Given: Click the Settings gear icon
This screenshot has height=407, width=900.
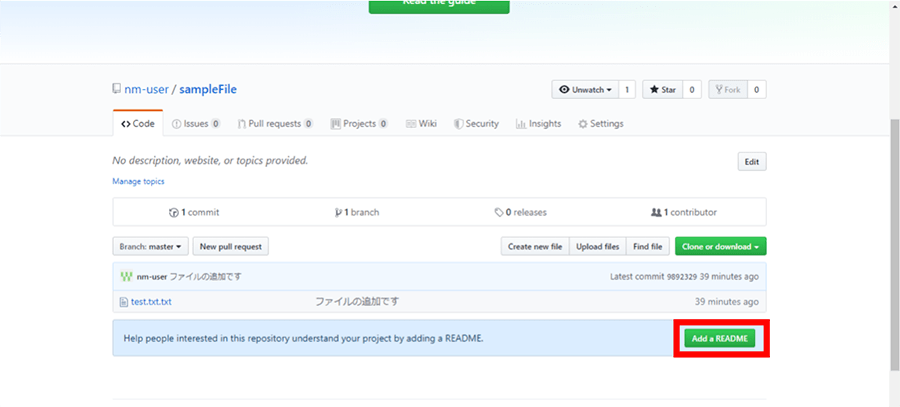Looking at the screenshot, I should (583, 124).
